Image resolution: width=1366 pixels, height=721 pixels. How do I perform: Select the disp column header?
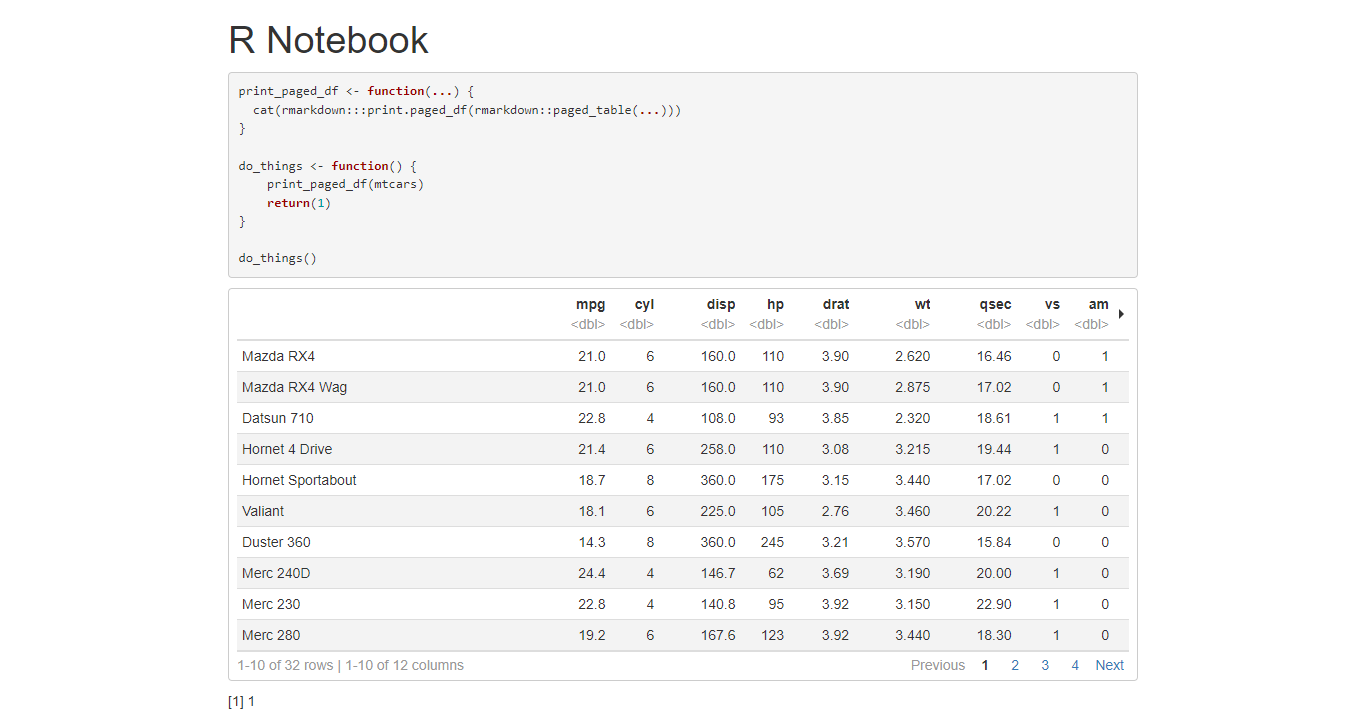[720, 304]
